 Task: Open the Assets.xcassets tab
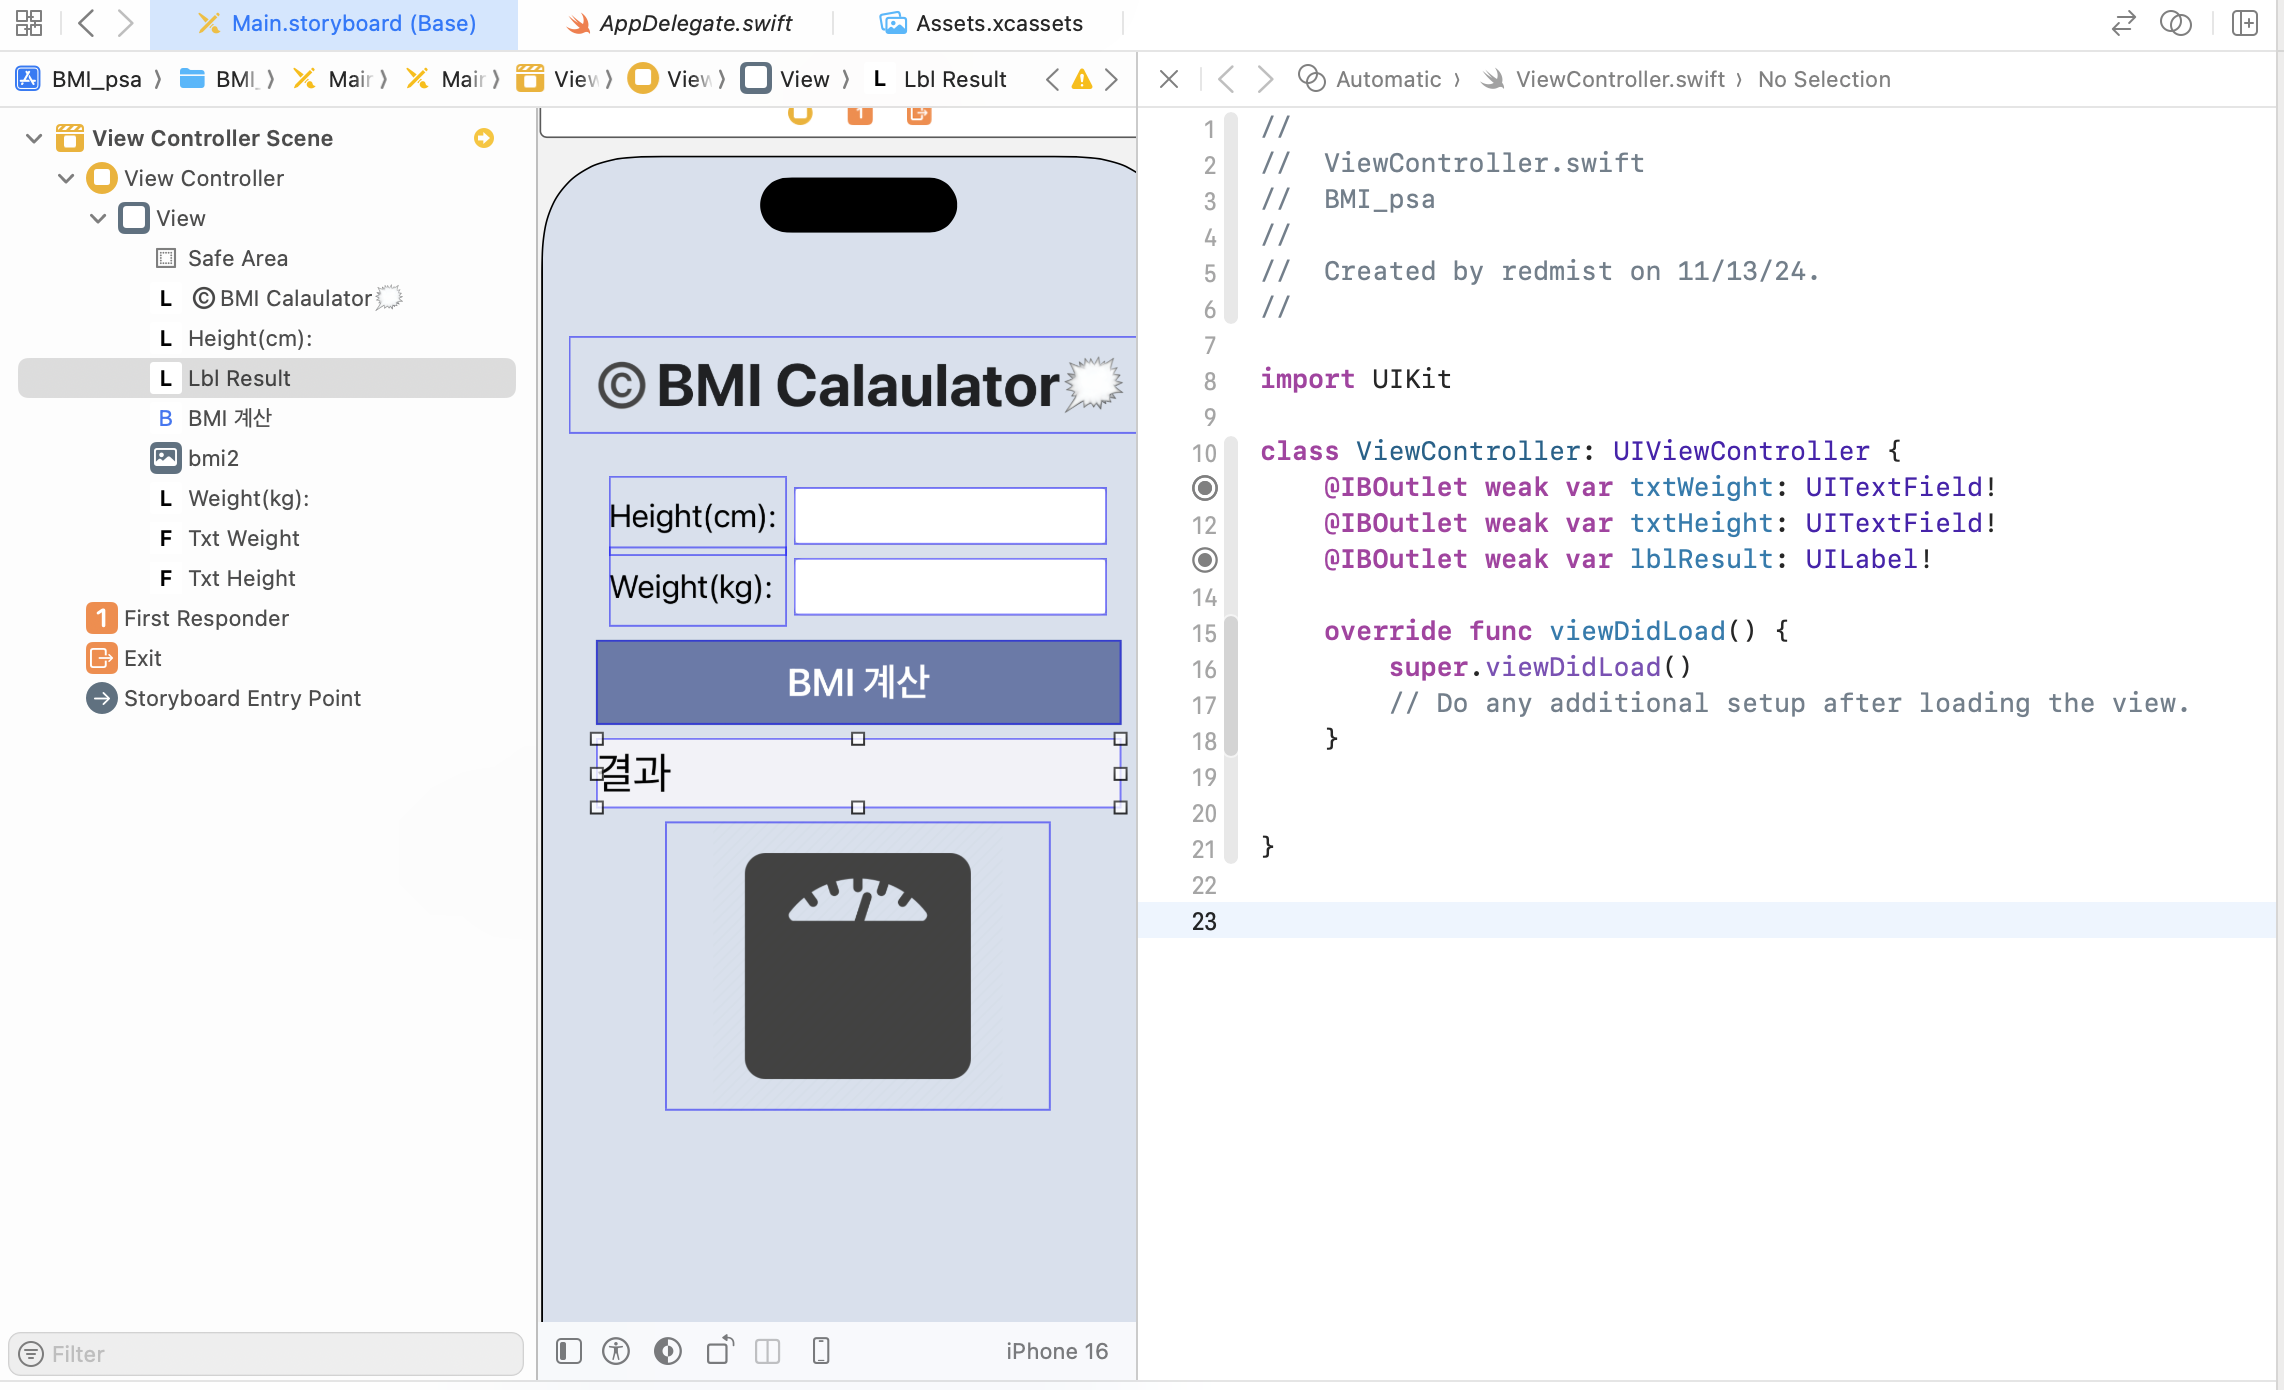tap(982, 23)
